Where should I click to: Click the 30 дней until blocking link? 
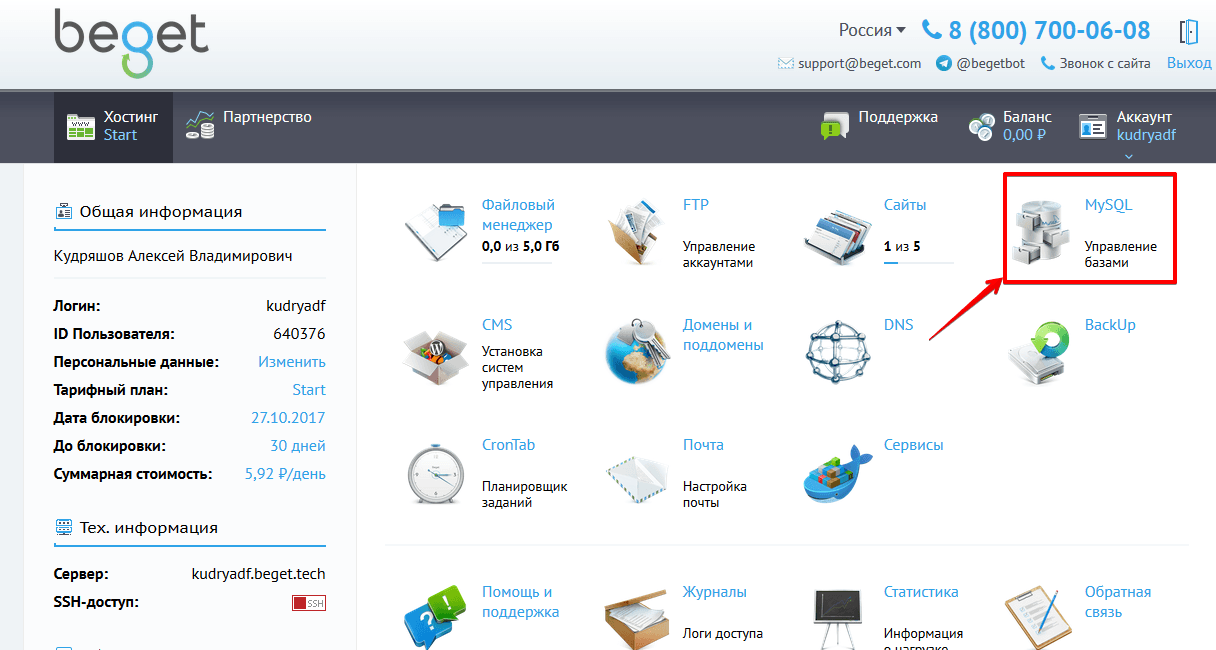298,446
